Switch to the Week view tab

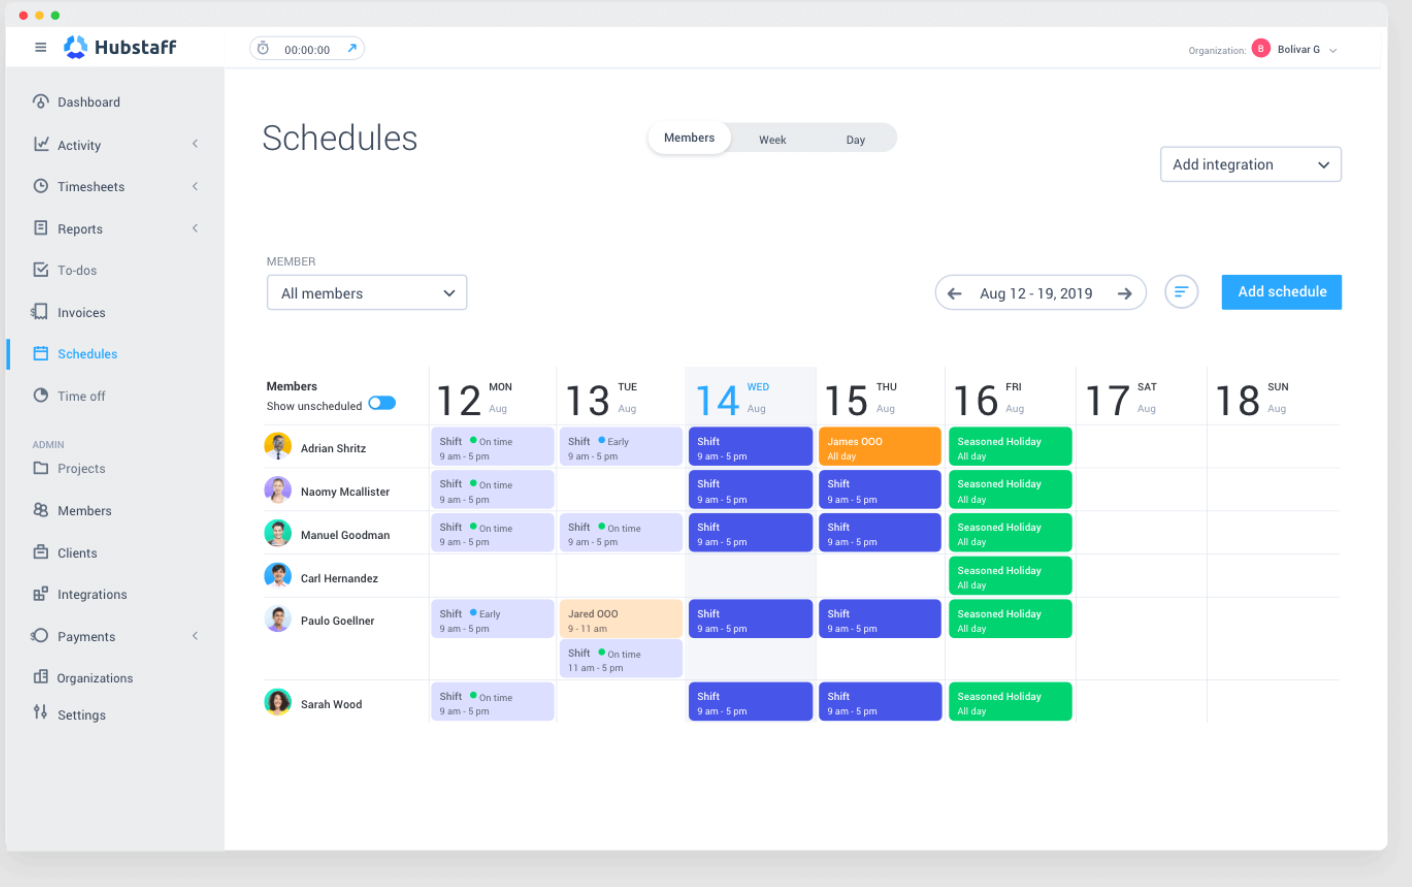pyautogui.click(x=772, y=140)
